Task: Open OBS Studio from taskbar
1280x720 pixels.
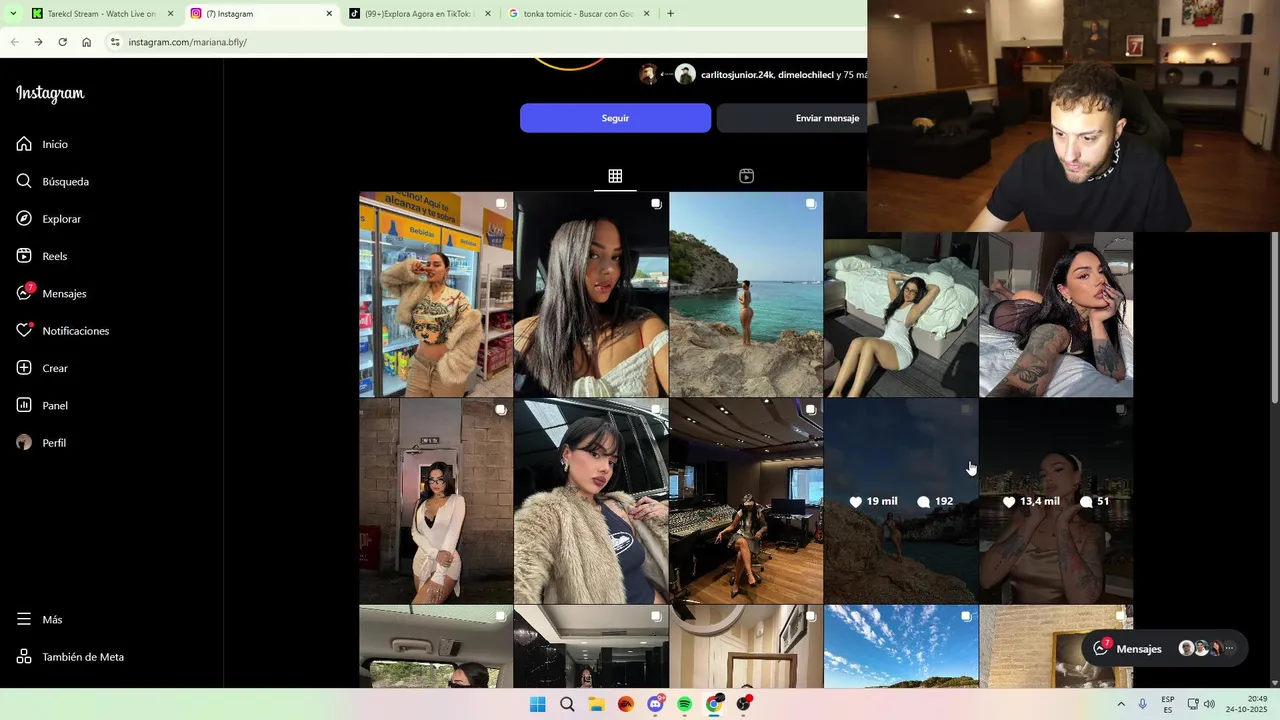Action: coord(743,704)
